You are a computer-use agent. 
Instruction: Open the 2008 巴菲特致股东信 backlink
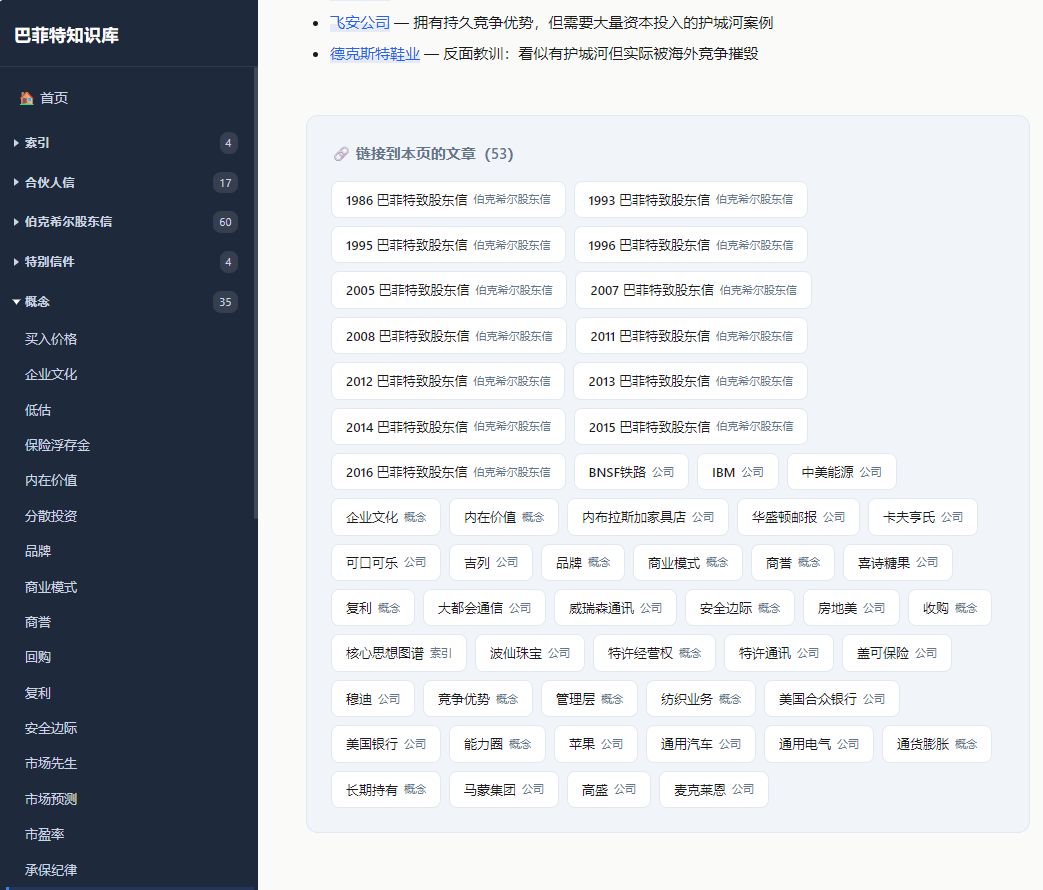tap(449, 336)
